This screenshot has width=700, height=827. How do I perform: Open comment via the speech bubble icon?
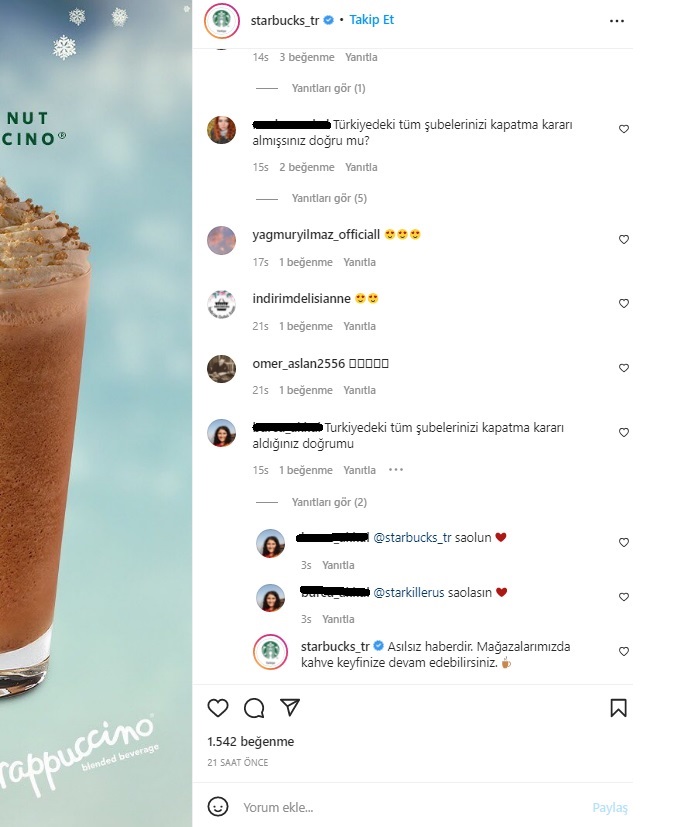[254, 708]
